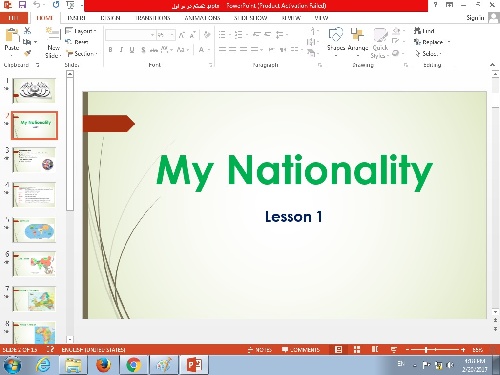The image size is (500, 375).
Task: Expand Font dialog launcher
Action: (x=210, y=65)
